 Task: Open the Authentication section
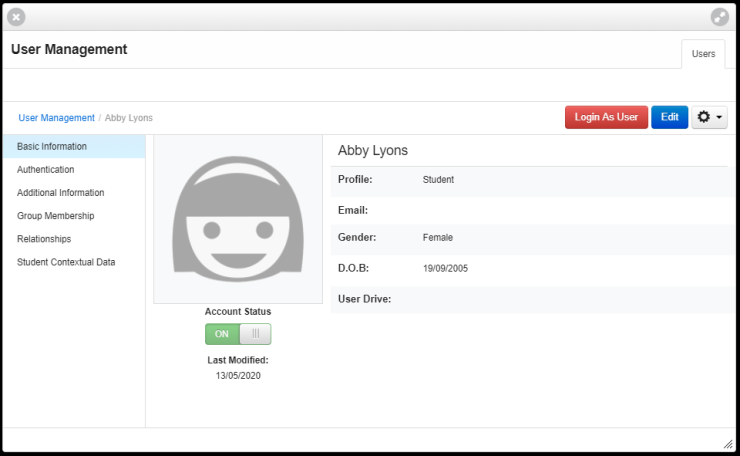click(x=46, y=170)
